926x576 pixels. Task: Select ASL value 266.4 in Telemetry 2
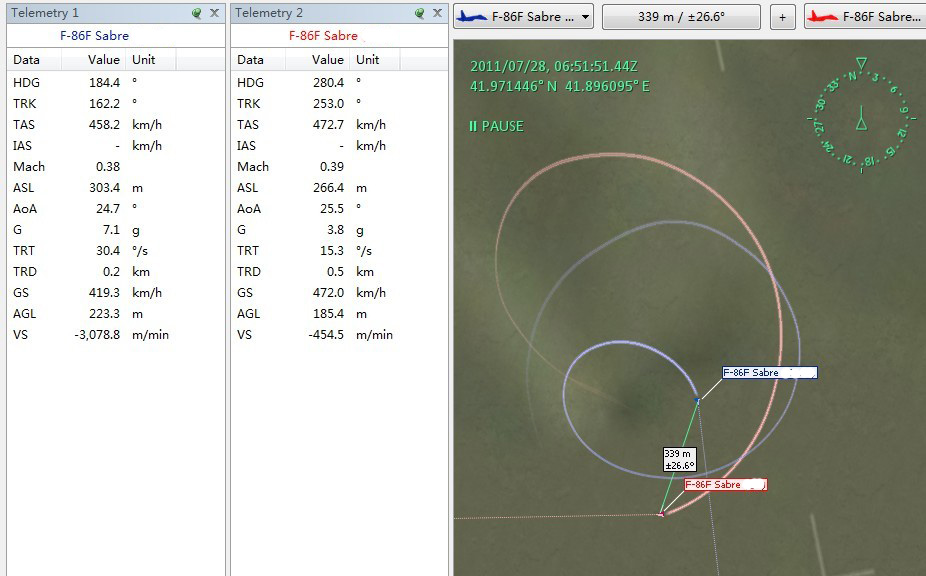tap(328, 188)
